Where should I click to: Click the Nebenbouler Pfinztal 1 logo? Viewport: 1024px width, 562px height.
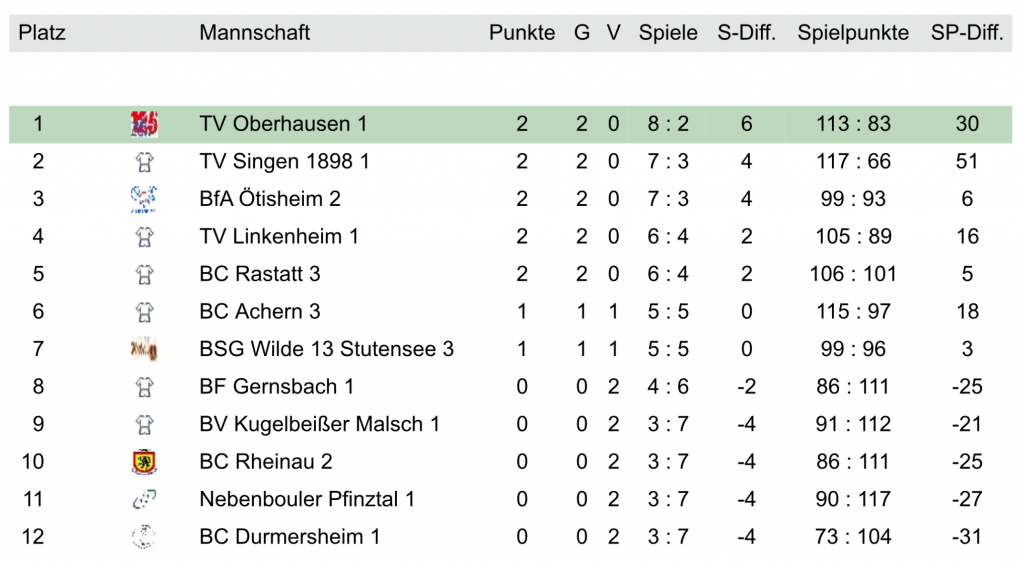[x=144, y=499]
